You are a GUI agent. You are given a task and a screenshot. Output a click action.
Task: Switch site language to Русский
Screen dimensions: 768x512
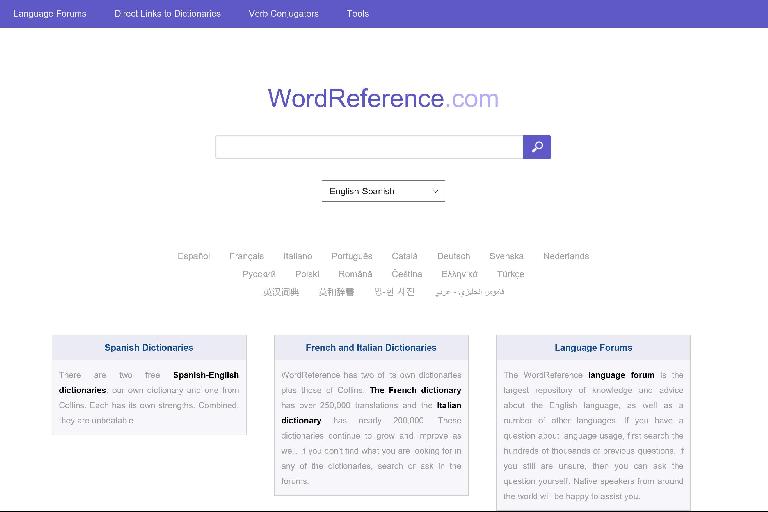(259, 274)
